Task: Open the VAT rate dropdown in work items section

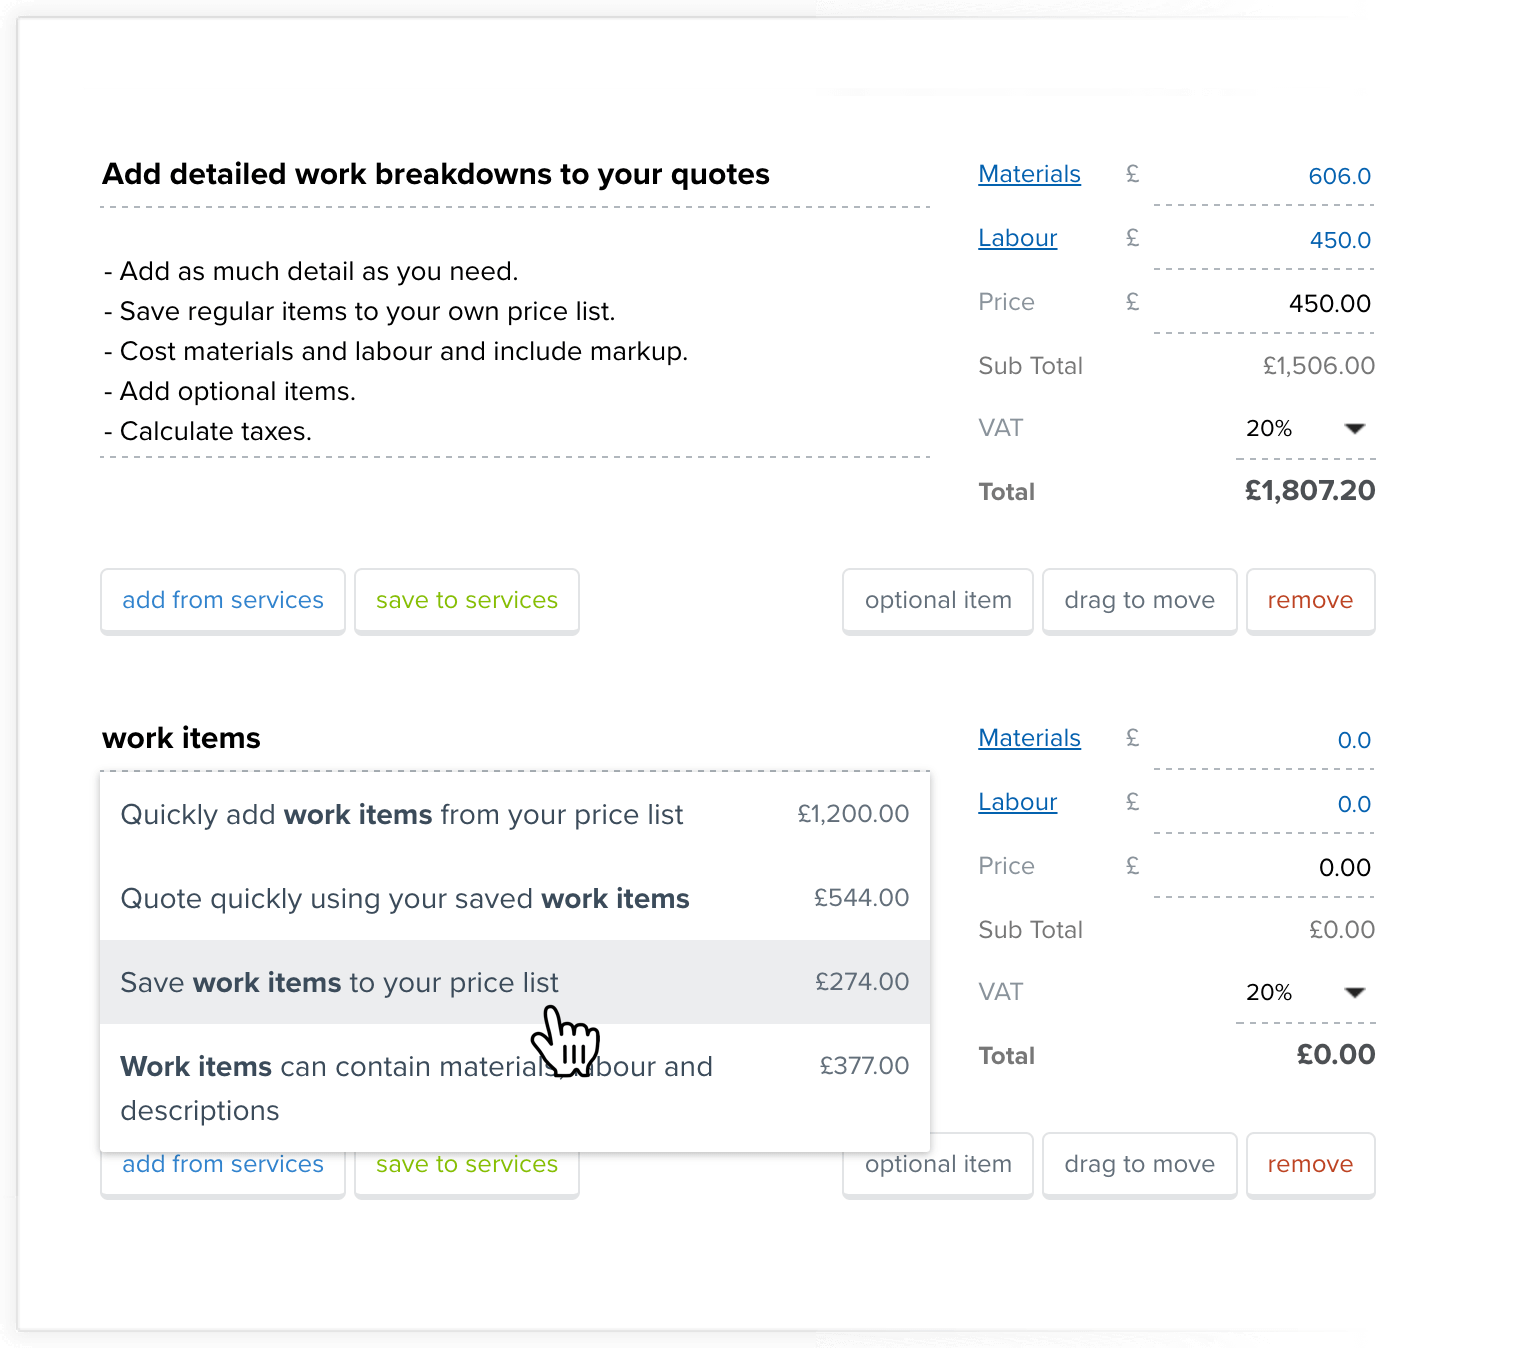Action: 1305,992
